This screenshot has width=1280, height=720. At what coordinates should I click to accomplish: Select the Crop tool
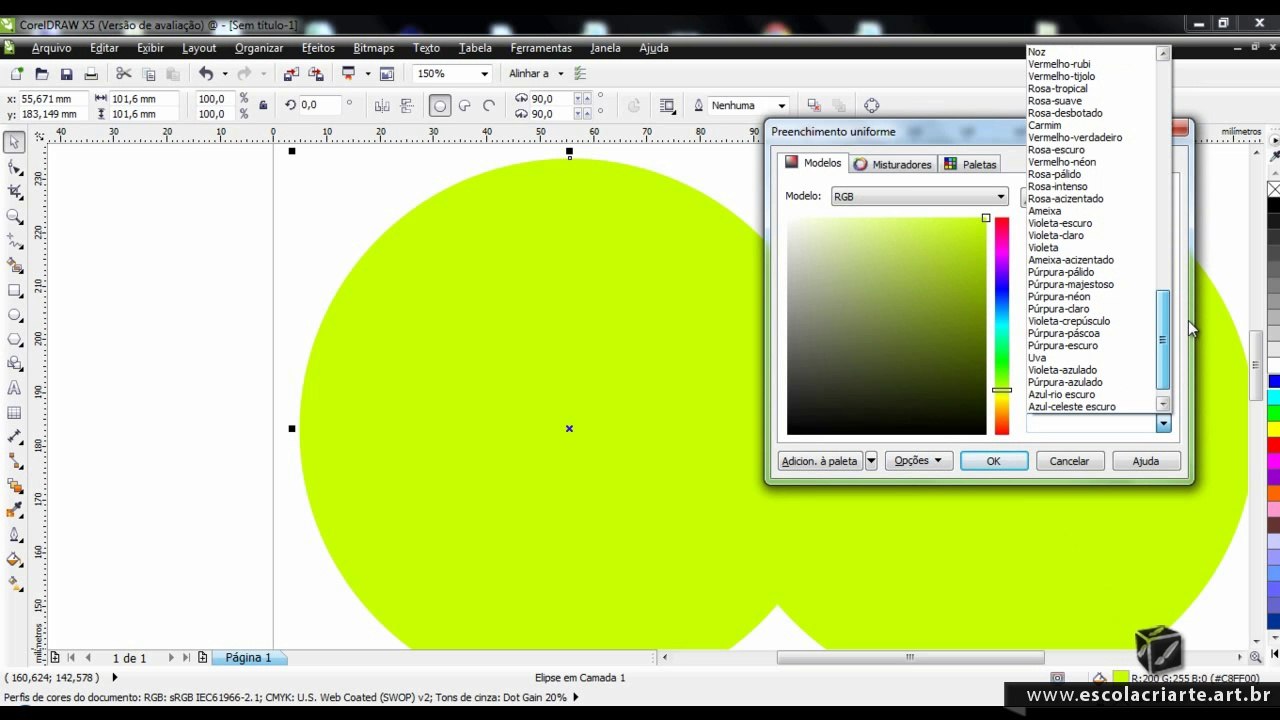(14, 192)
